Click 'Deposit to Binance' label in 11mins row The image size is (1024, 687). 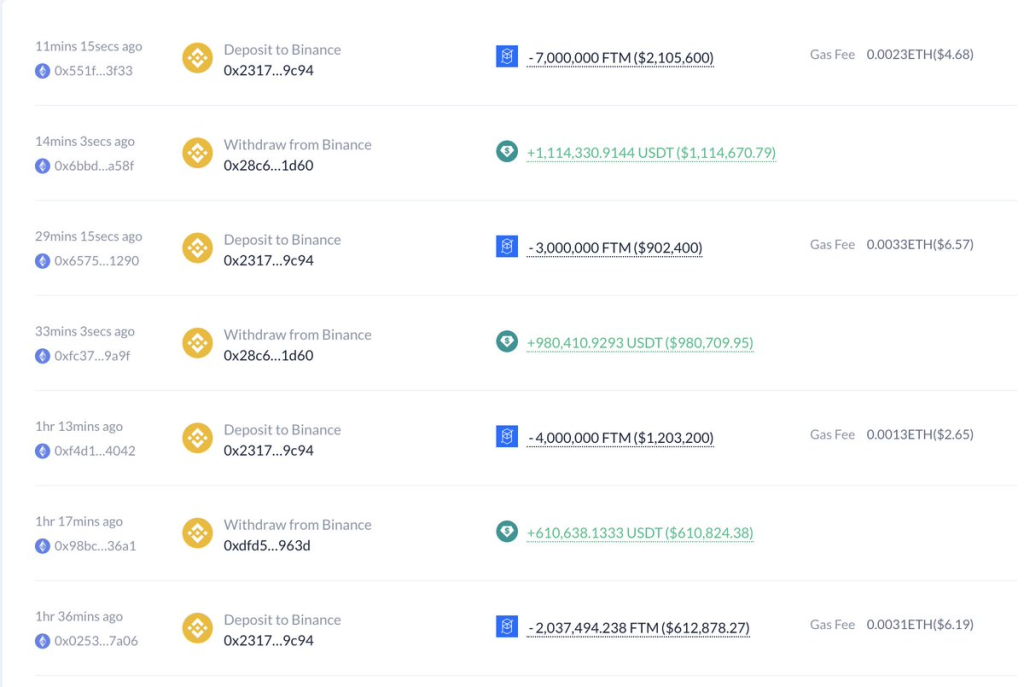tap(282, 50)
